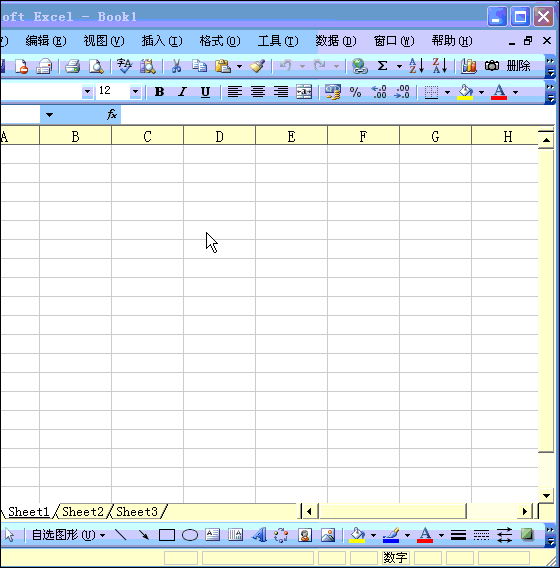Sort ascending with the A-Z icon
Viewport: 560px width, 568px height.
(x=417, y=66)
